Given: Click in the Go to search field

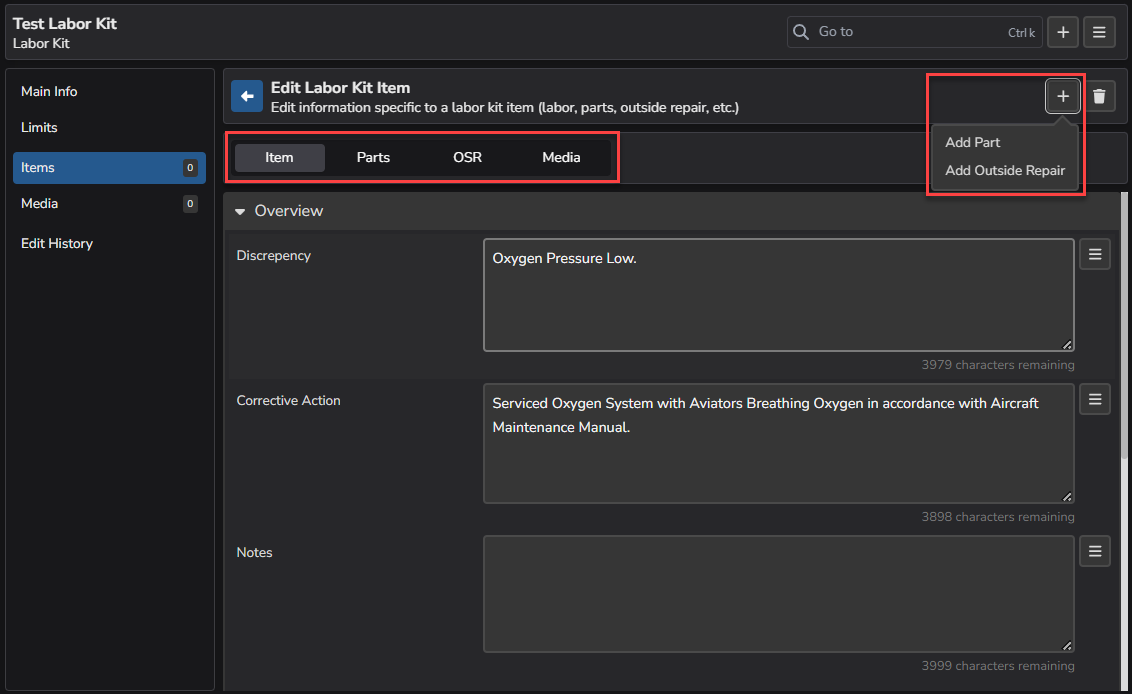Looking at the screenshot, I should coord(905,32).
